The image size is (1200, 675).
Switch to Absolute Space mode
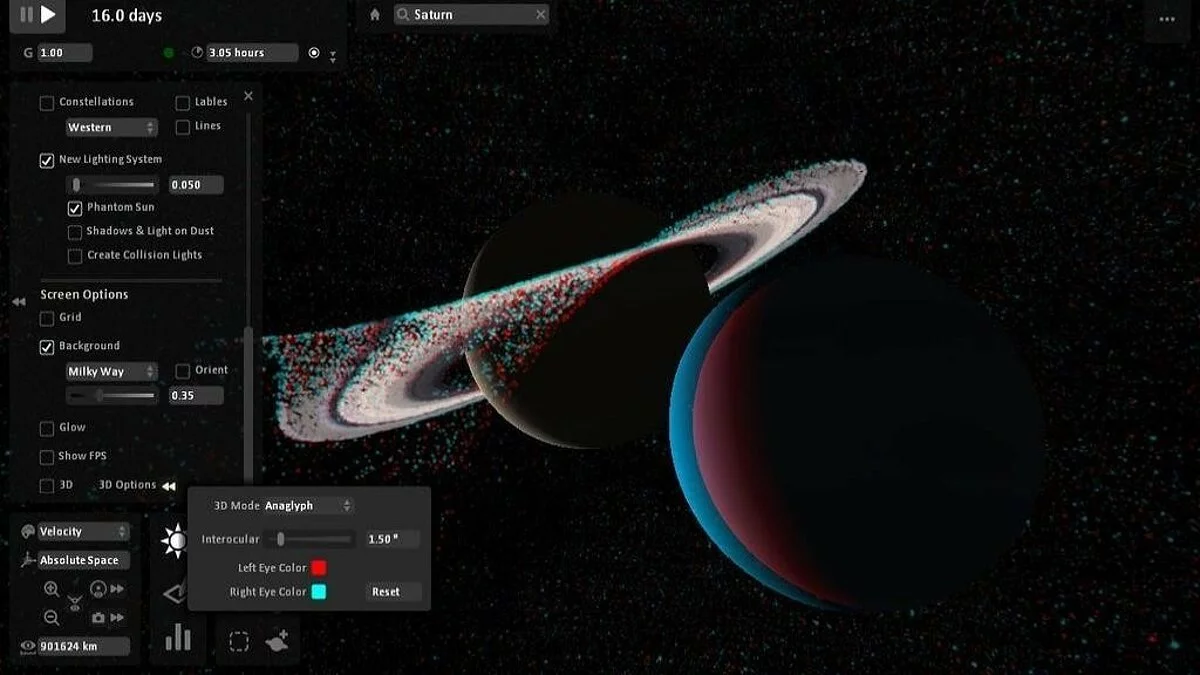(82, 559)
